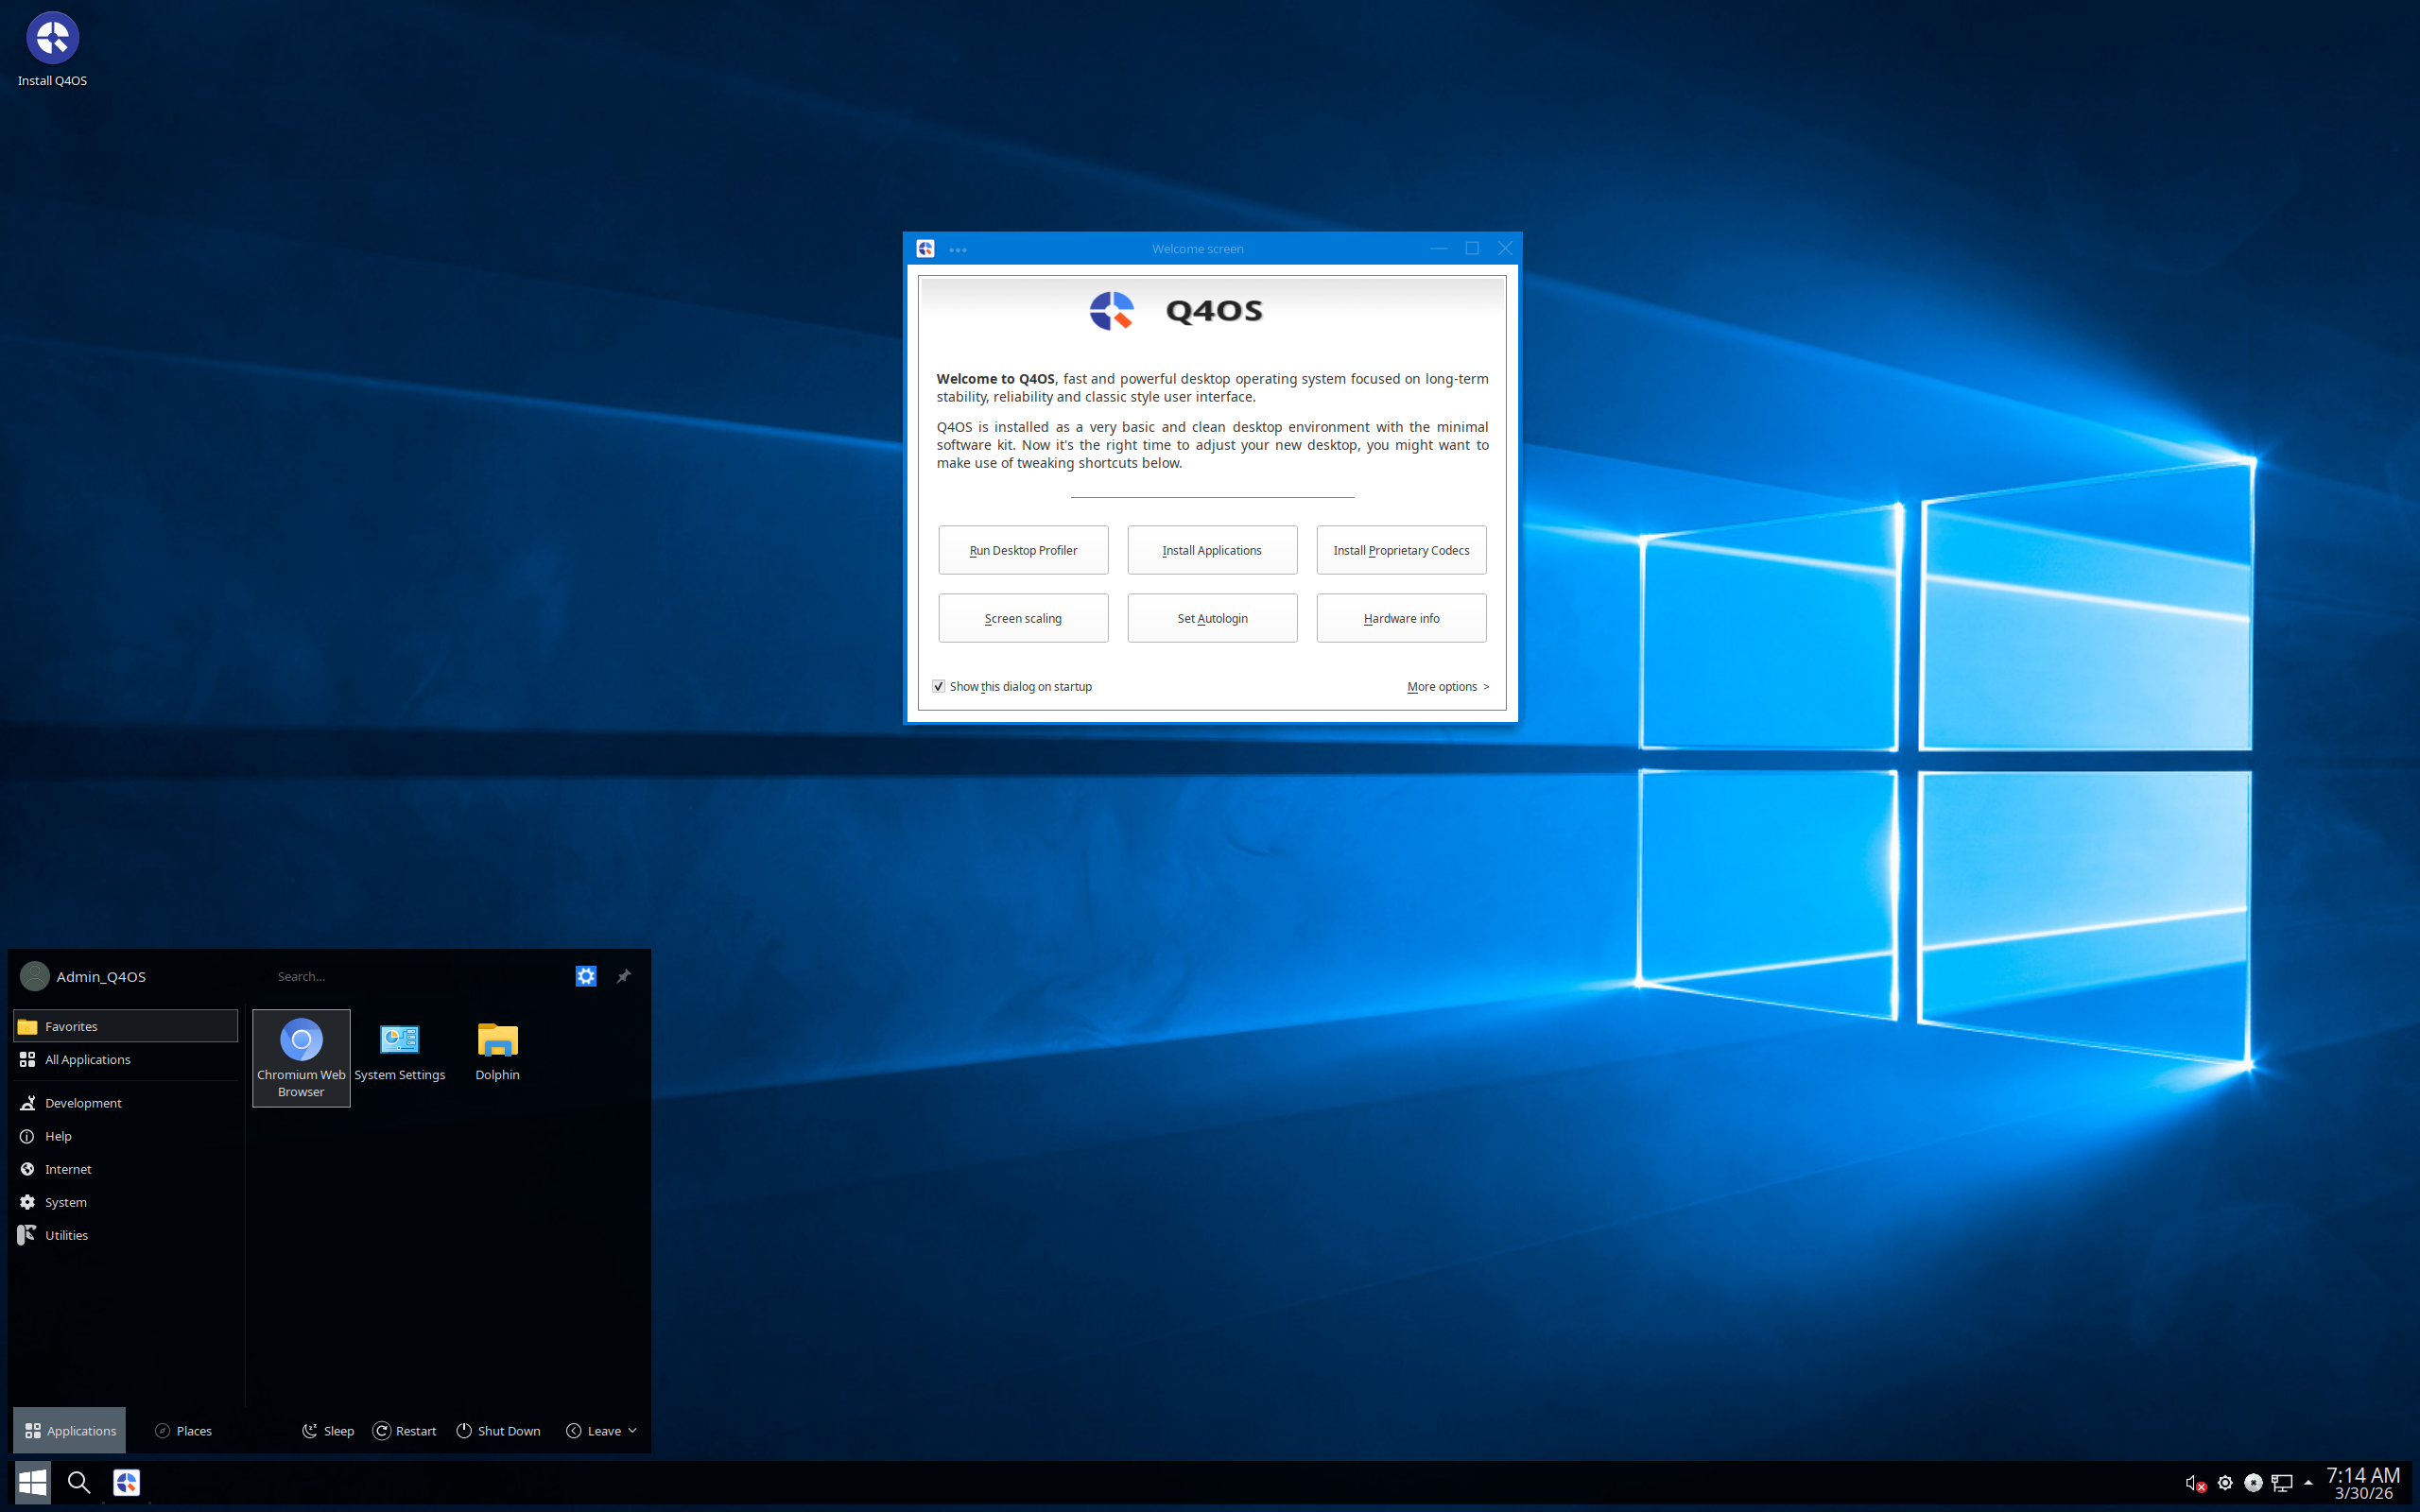The width and height of the screenshot is (2420, 1512).
Task: Pin the application menu open
Action: point(624,976)
